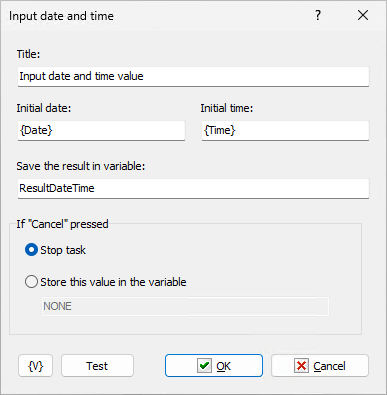
Task: Click the question mark help icon
Action: 318,15
